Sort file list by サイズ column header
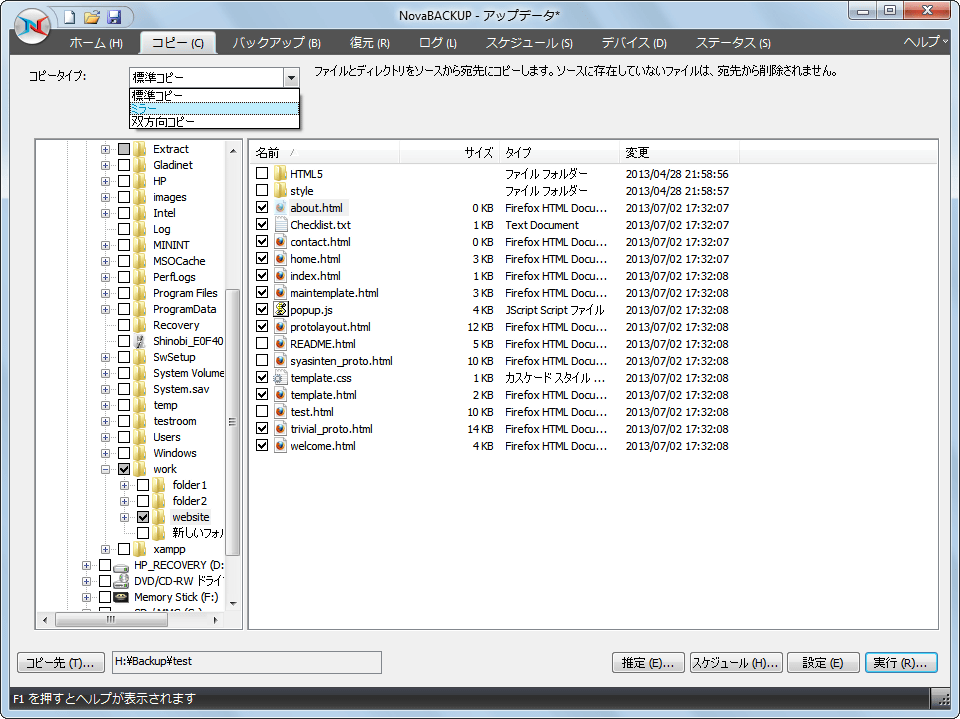 (449, 152)
